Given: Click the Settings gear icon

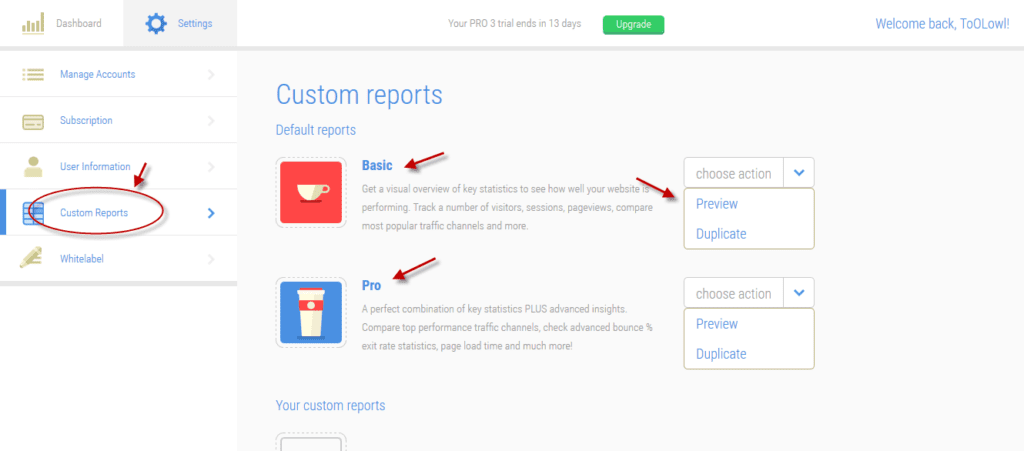Looking at the screenshot, I should coord(155,24).
